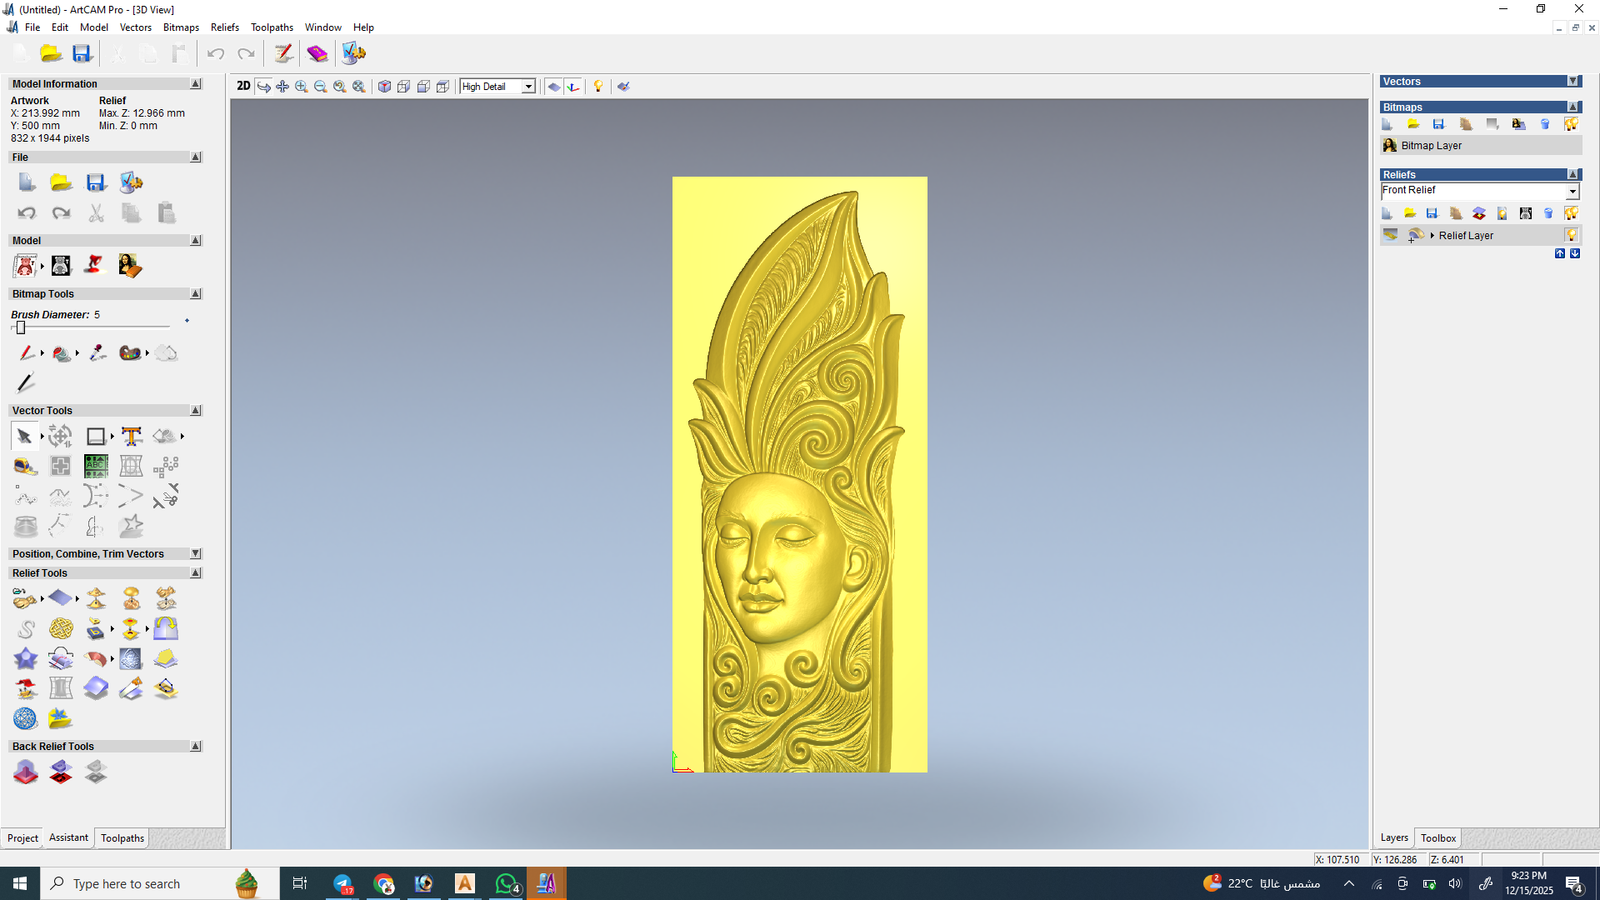Adjust the Brush Diameter slider handle
Image resolution: width=1600 pixels, height=900 pixels.
(20, 328)
